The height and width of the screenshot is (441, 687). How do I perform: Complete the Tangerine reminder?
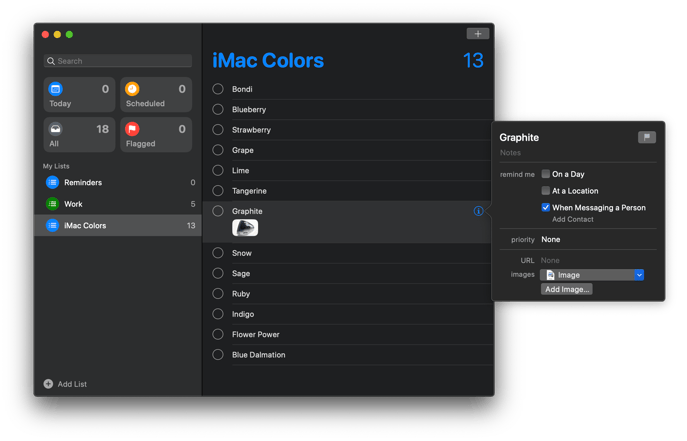[218, 191]
